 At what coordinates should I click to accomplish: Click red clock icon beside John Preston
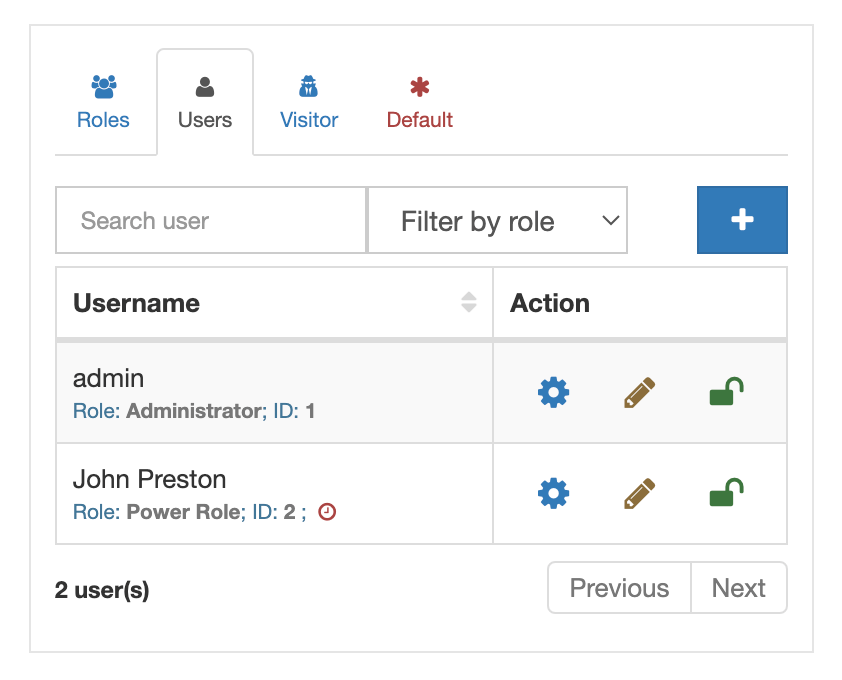[x=327, y=512]
